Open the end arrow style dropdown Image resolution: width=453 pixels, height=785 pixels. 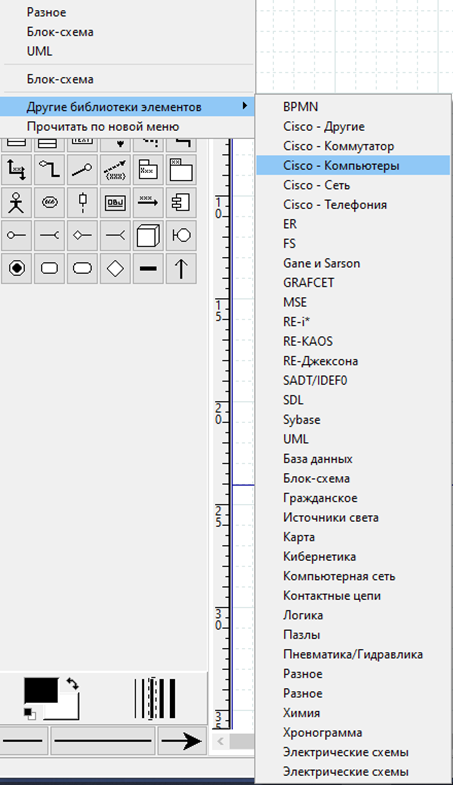(x=182, y=740)
